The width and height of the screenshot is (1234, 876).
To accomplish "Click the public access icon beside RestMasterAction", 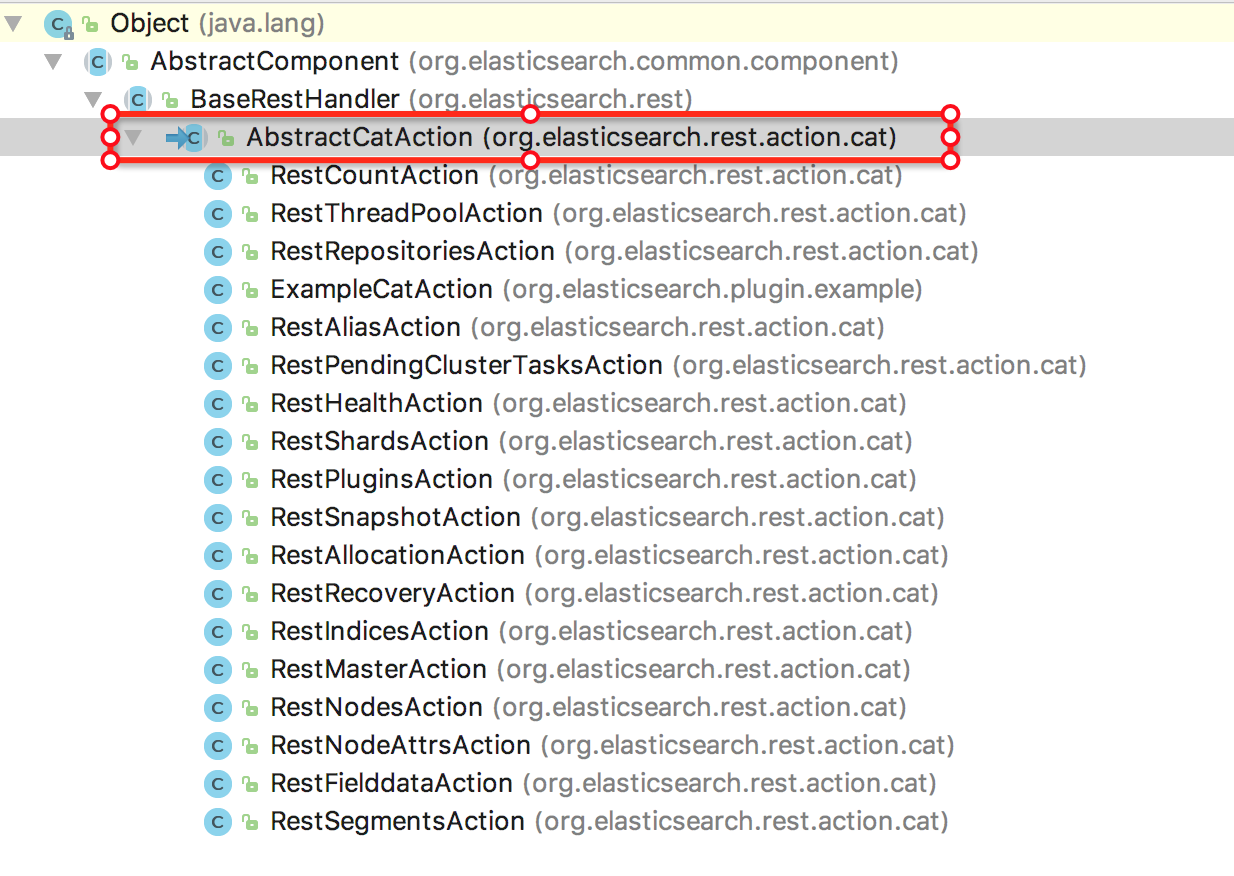I will click(x=249, y=671).
